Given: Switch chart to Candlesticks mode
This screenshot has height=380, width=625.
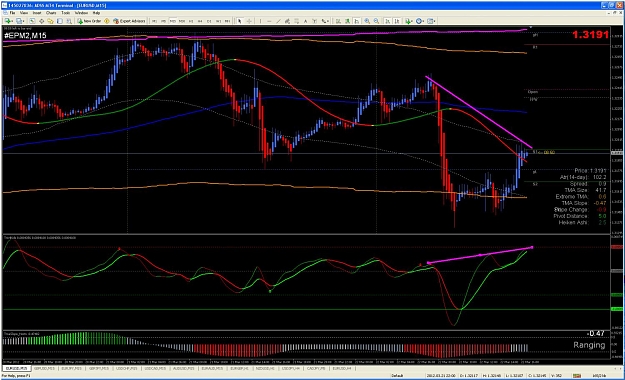Looking at the screenshot, I should (348, 21).
